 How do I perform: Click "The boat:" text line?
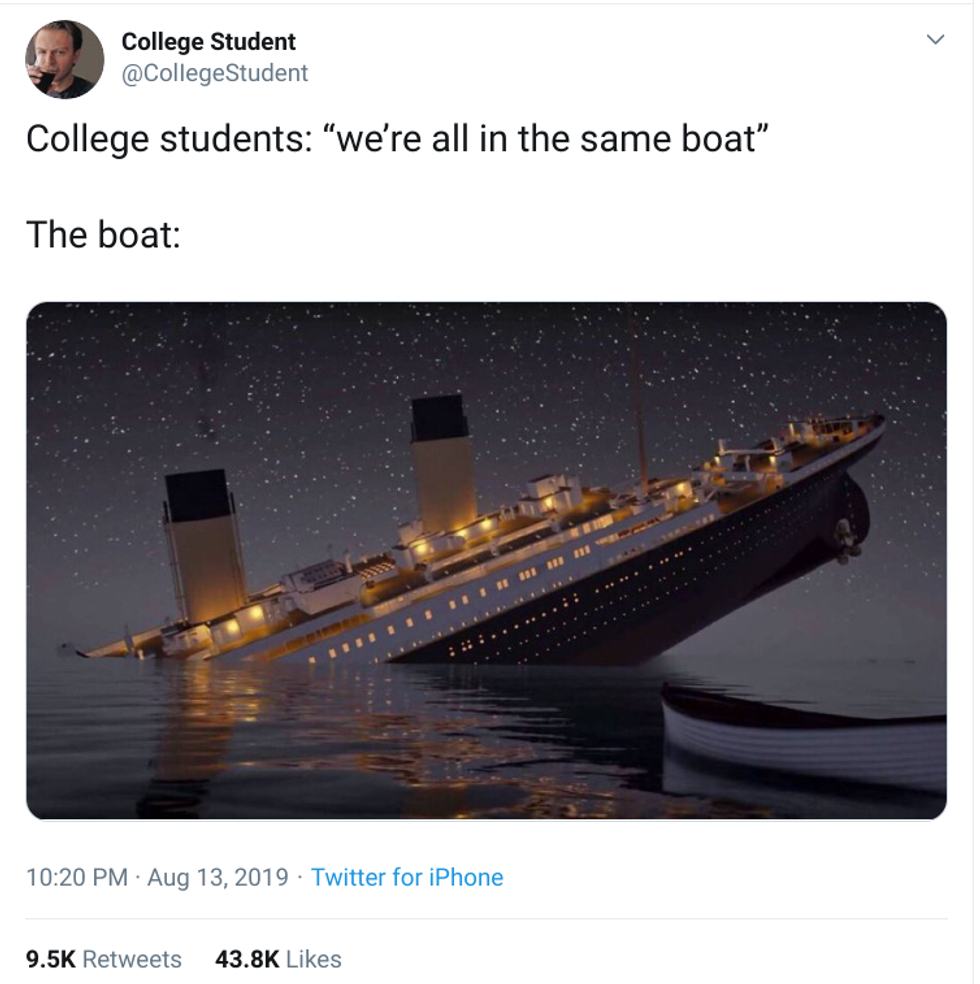tap(103, 235)
